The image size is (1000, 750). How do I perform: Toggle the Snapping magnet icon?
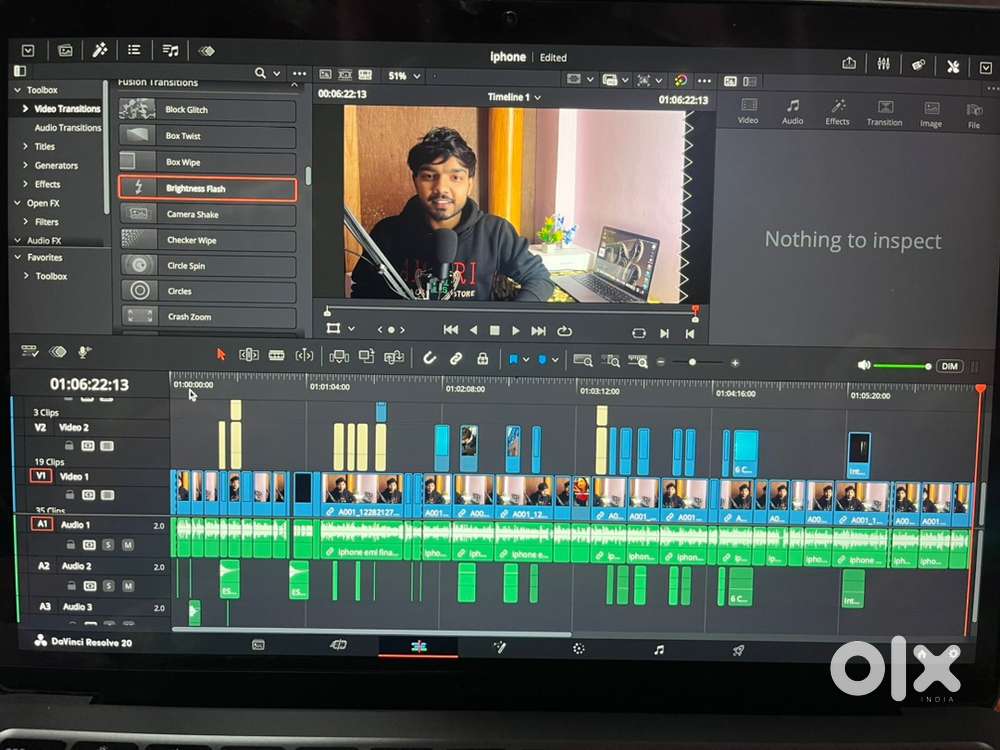pyautogui.click(x=429, y=358)
